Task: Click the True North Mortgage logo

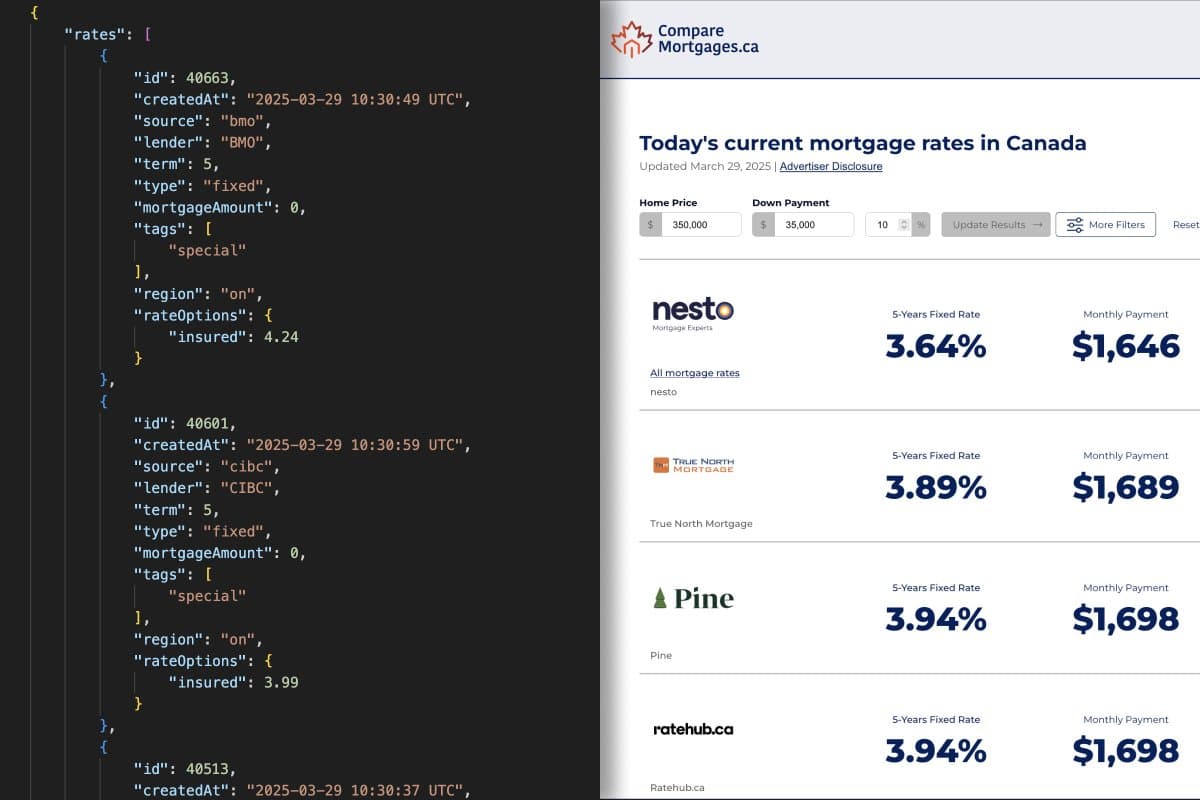Action: pos(693,465)
